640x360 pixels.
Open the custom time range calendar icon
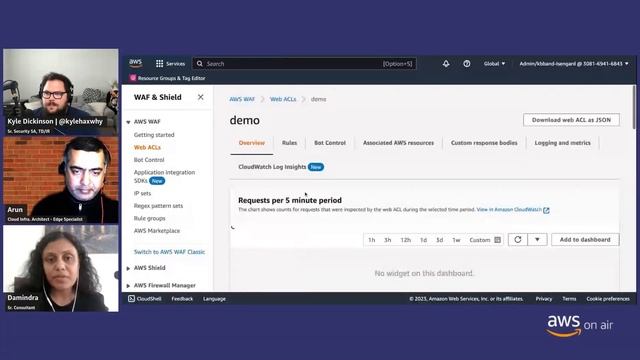(x=498, y=240)
